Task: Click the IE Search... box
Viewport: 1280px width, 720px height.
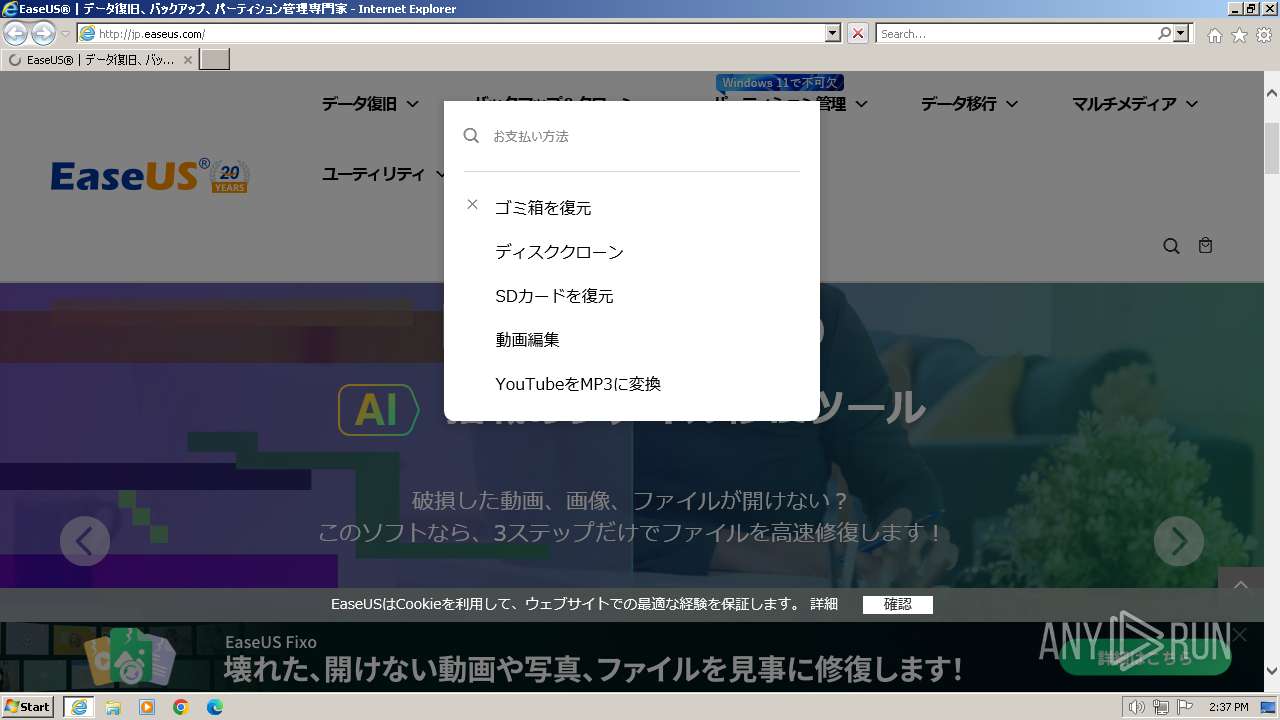Action: (1017, 34)
